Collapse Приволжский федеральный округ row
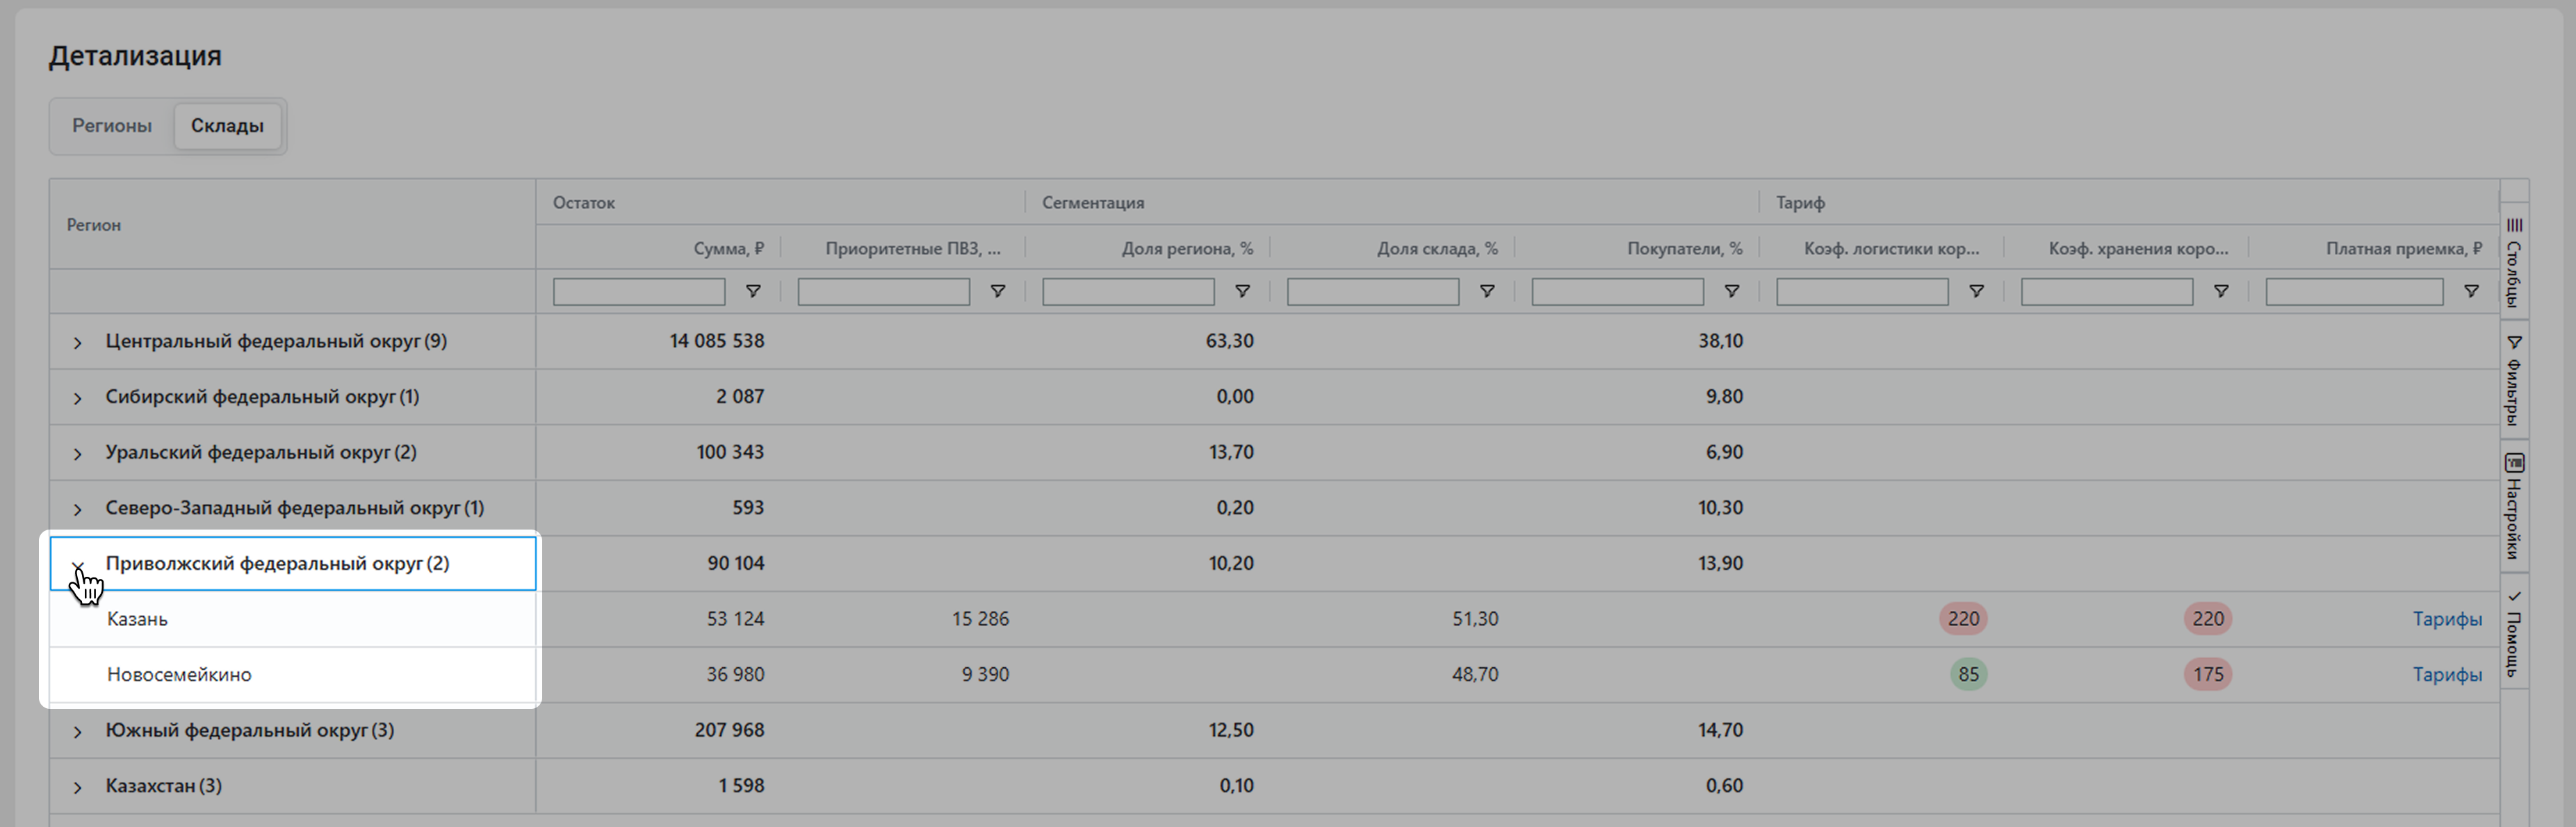The width and height of the screenshot is (2576, 827). (77, 566)
